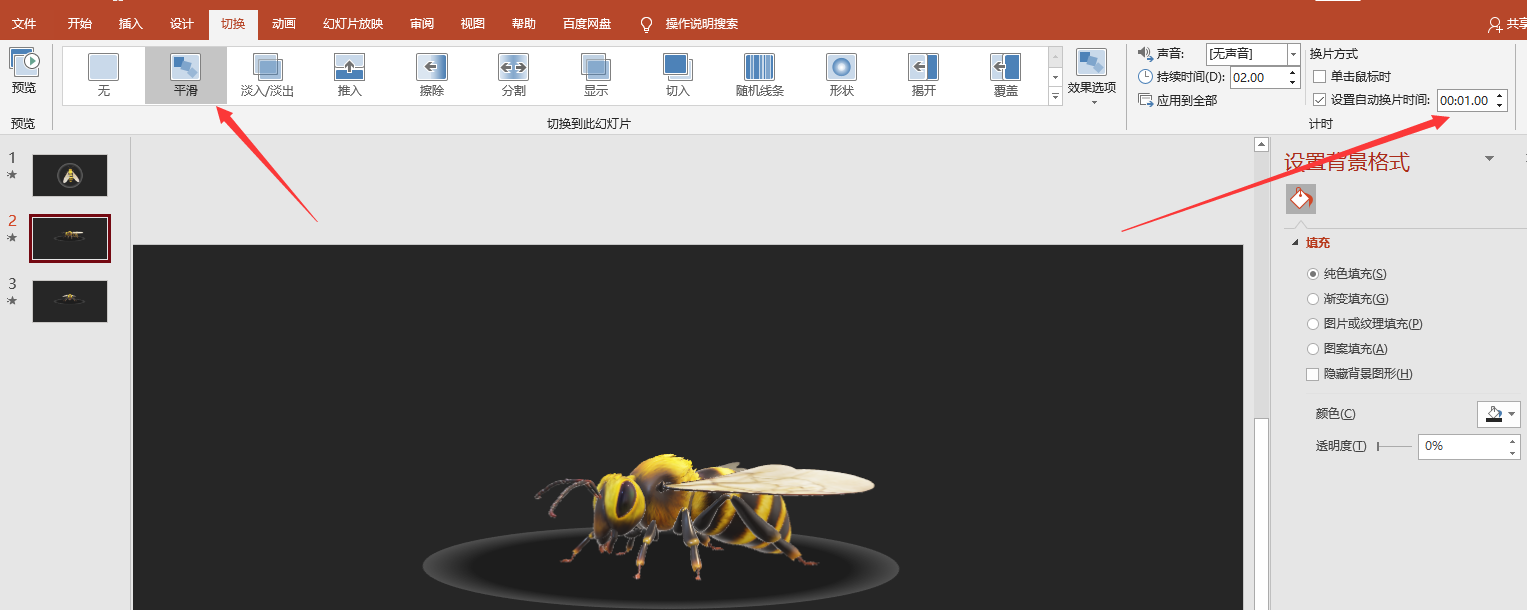Switch to the 设计 tab
The image size is (1527, 610).
click(182, 24)
